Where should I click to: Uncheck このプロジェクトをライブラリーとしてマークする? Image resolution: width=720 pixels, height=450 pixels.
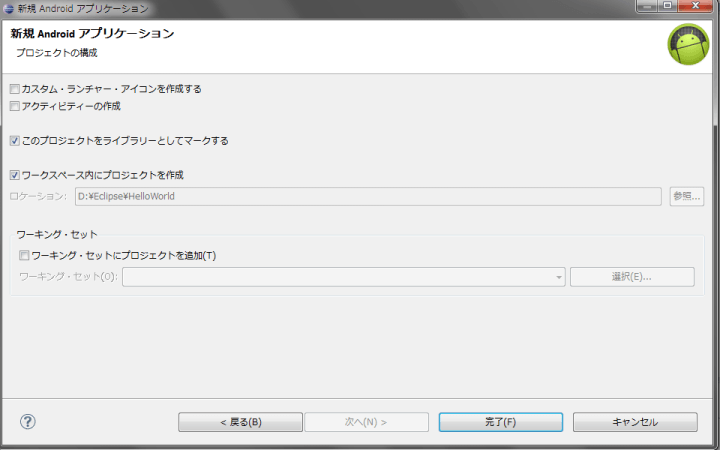pyautogui.click(x=15, y=141)
